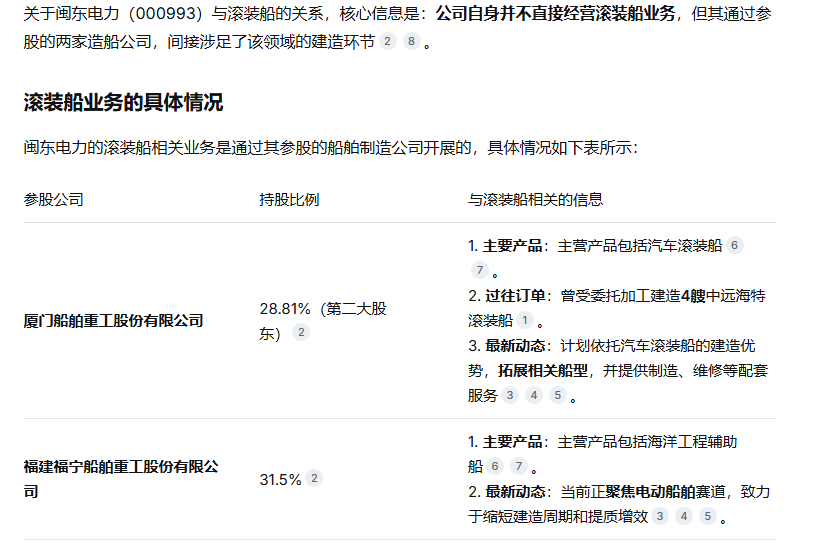The width and height of the screenshot is (831, 548).
Task: Open citation 4 after 维修等配套服务
Action: [534, 395]
